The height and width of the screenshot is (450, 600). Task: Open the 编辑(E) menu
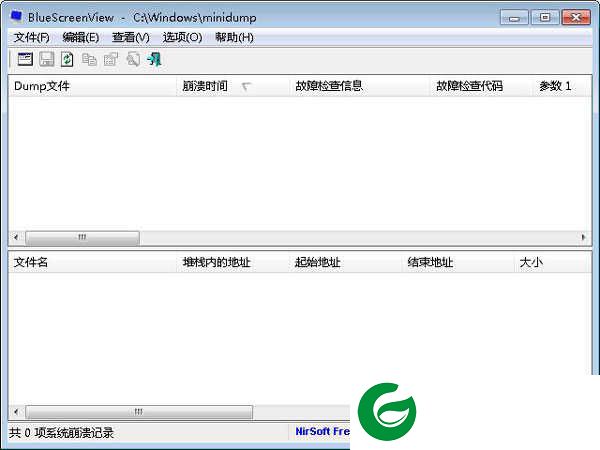coord(81,38)
